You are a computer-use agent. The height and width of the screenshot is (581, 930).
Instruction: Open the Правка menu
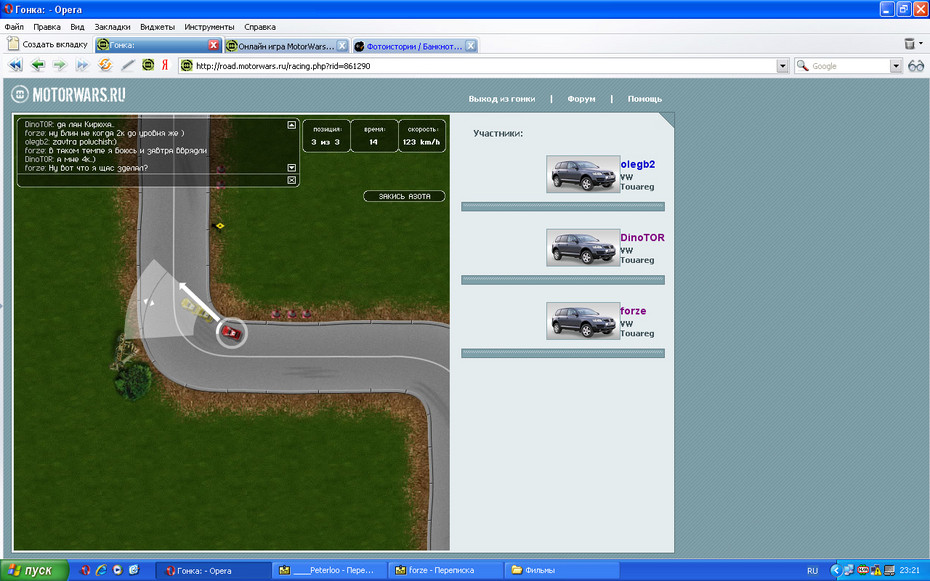point(47,27)
